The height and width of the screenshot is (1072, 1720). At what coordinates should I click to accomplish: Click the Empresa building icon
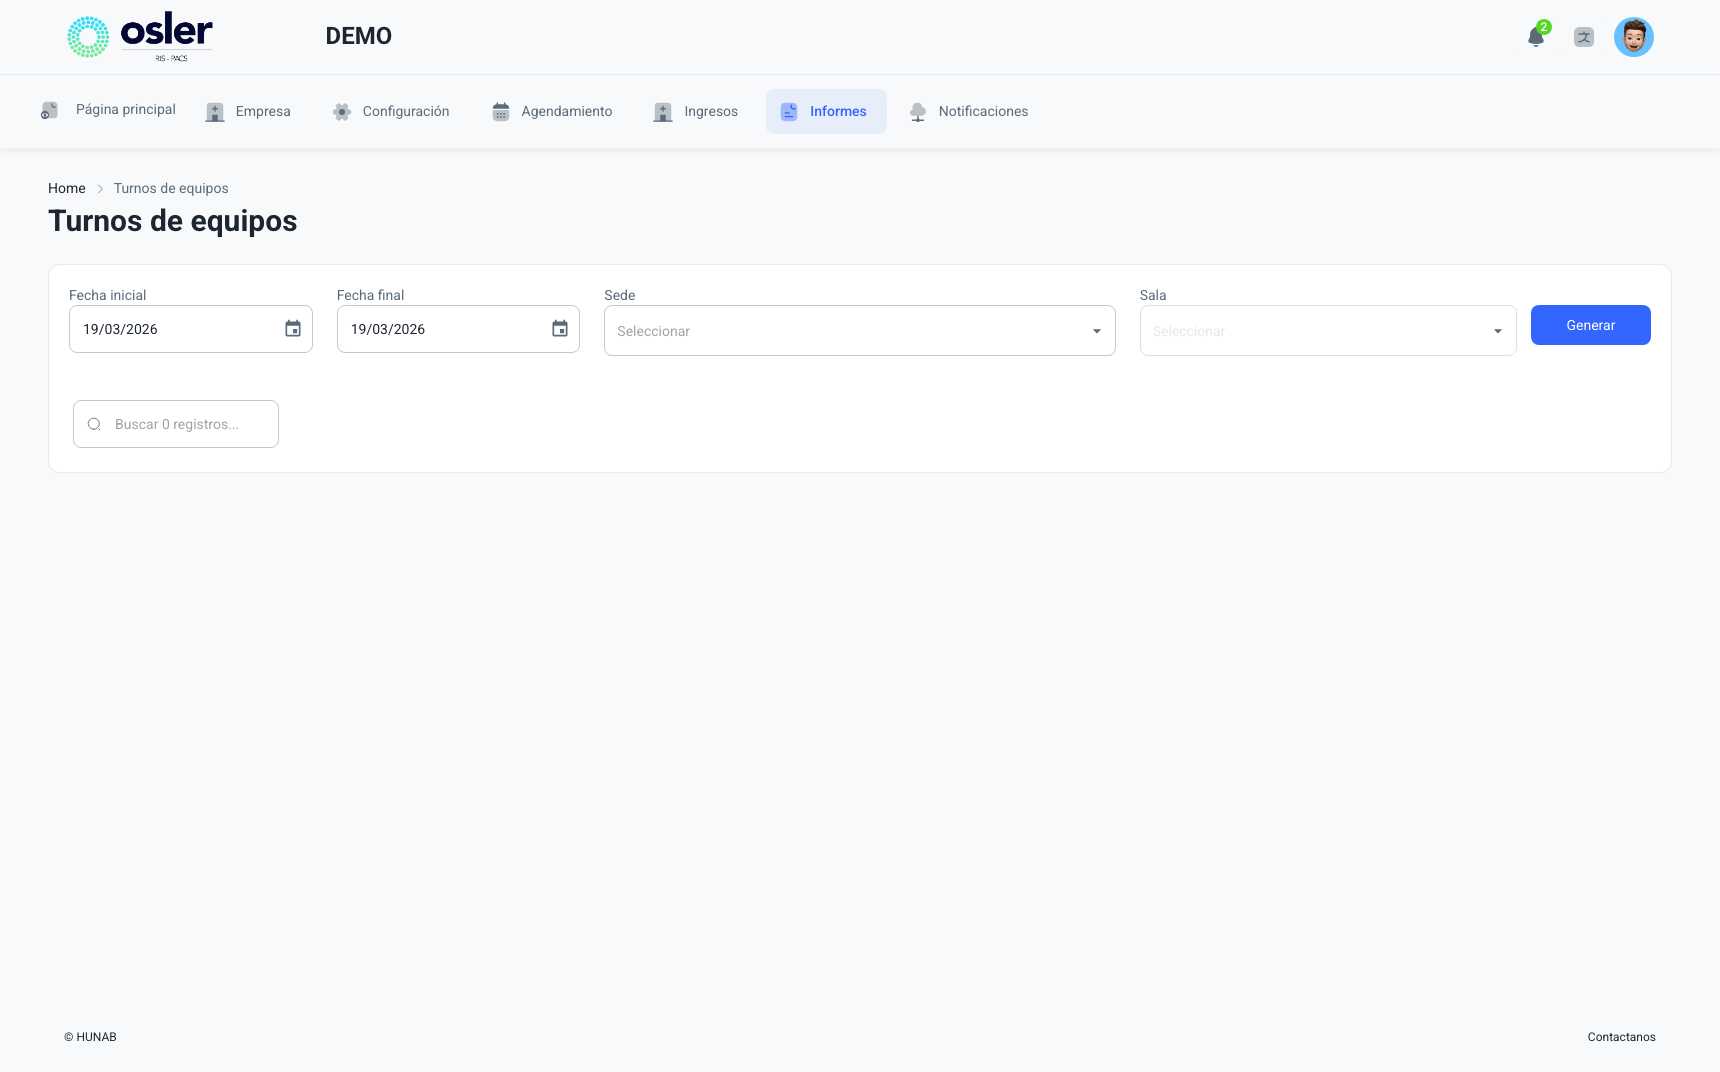click(x=215, y=111)
